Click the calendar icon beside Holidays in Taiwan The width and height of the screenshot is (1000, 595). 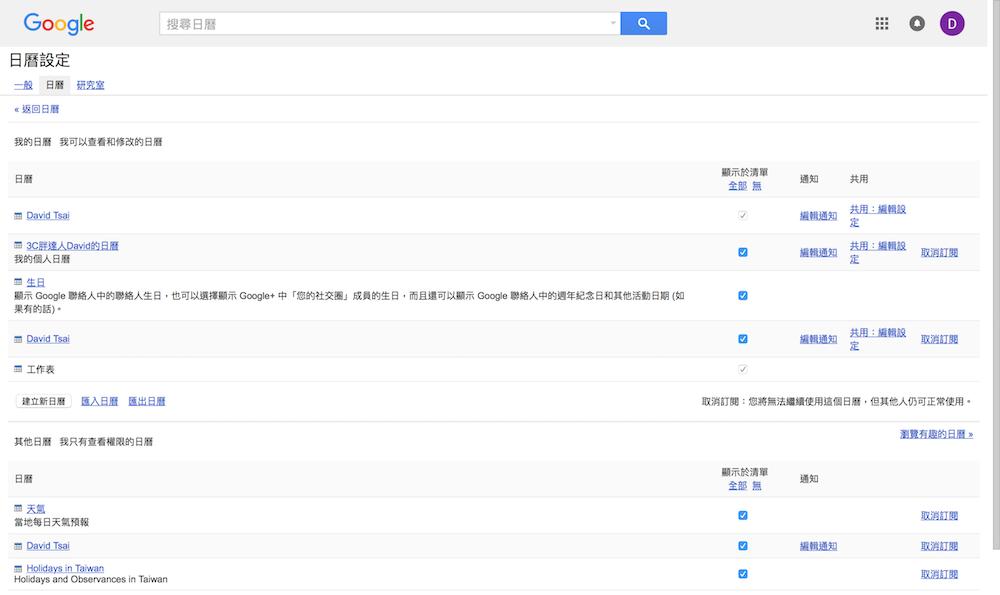tap(17, 567)
